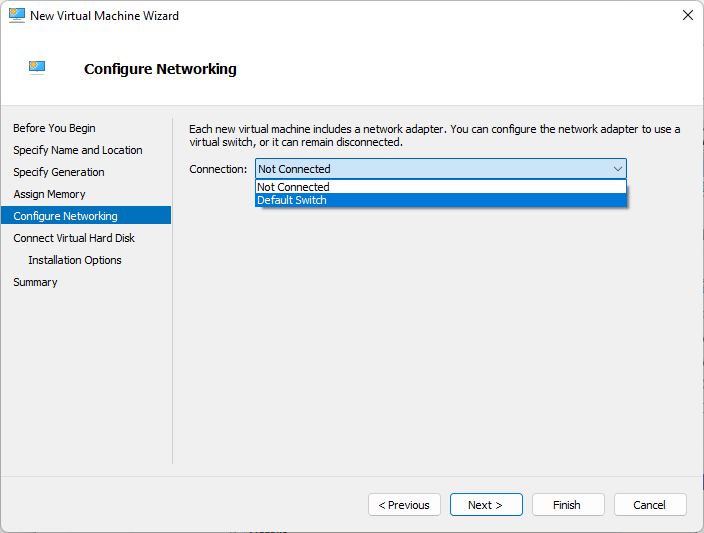Screen dimensions: 704x533
Task: Click the Configure Networking header icon
Action: click(x=37, y=68)
